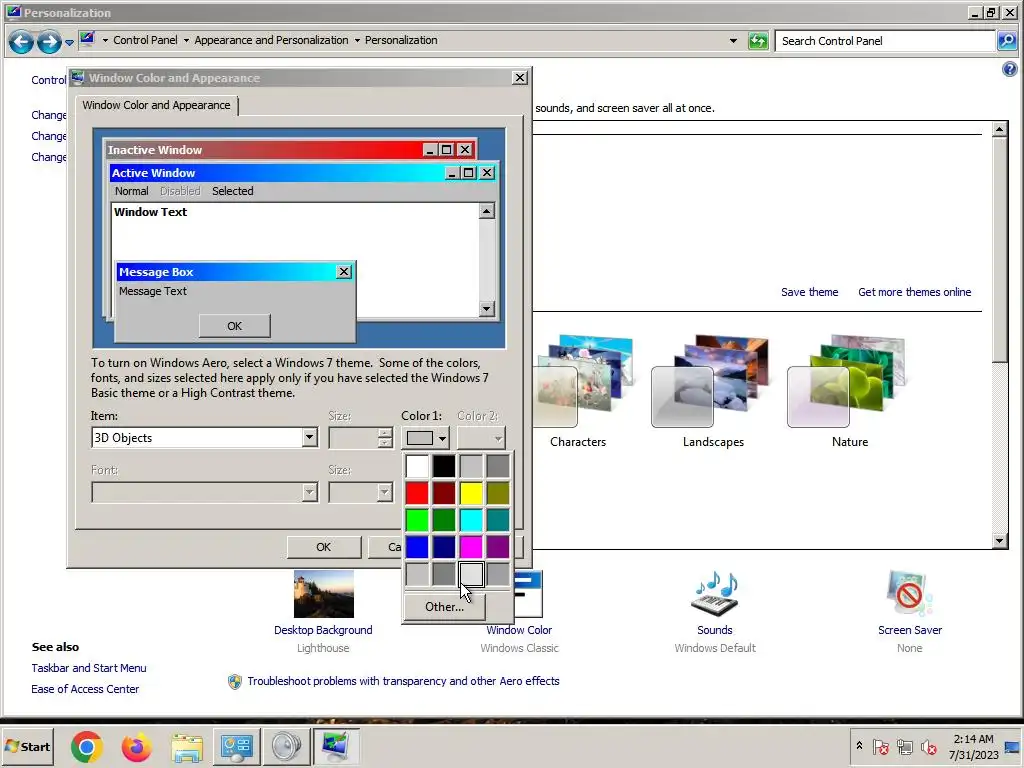Image resolution: width=1024 pixels, height=768 pixels.
Task: Pick the black color swatch
Action: 444,466
